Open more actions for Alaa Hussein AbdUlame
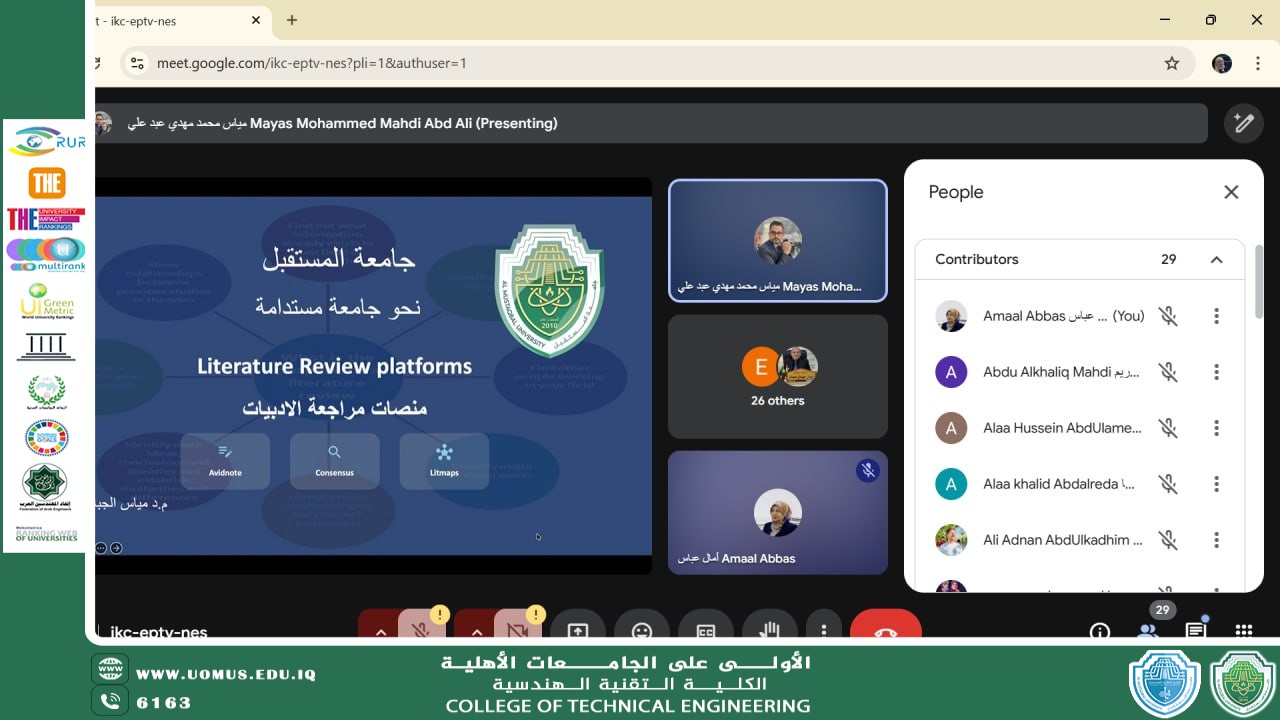 (x=1216, y=428)
